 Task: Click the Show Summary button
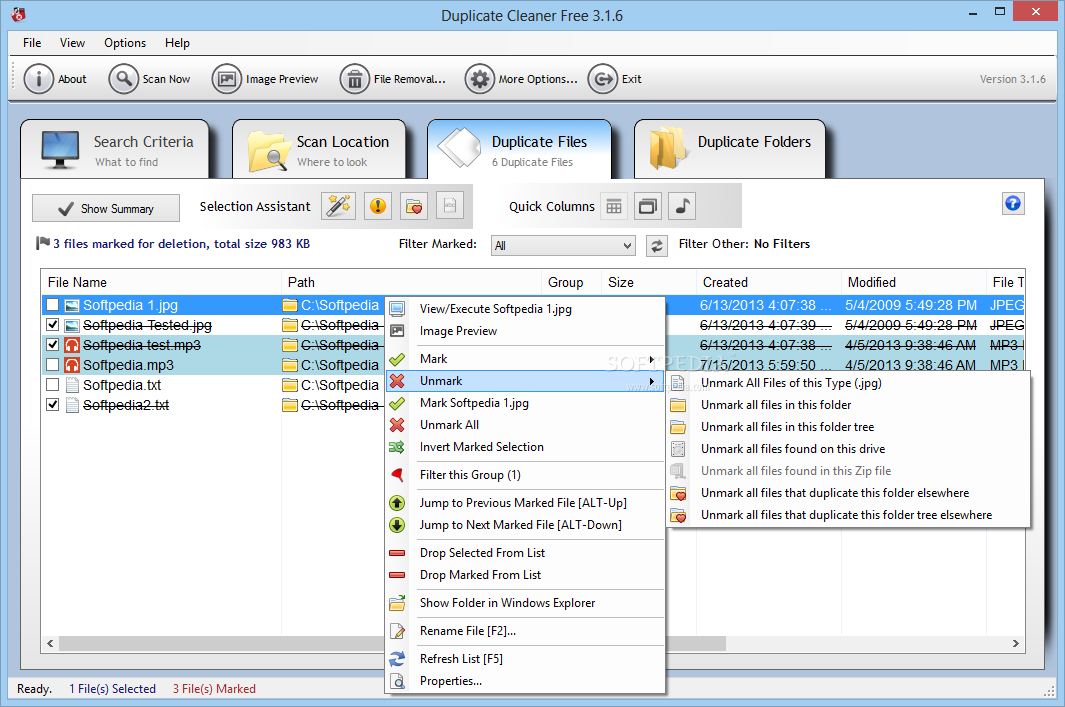coord(106,209)
